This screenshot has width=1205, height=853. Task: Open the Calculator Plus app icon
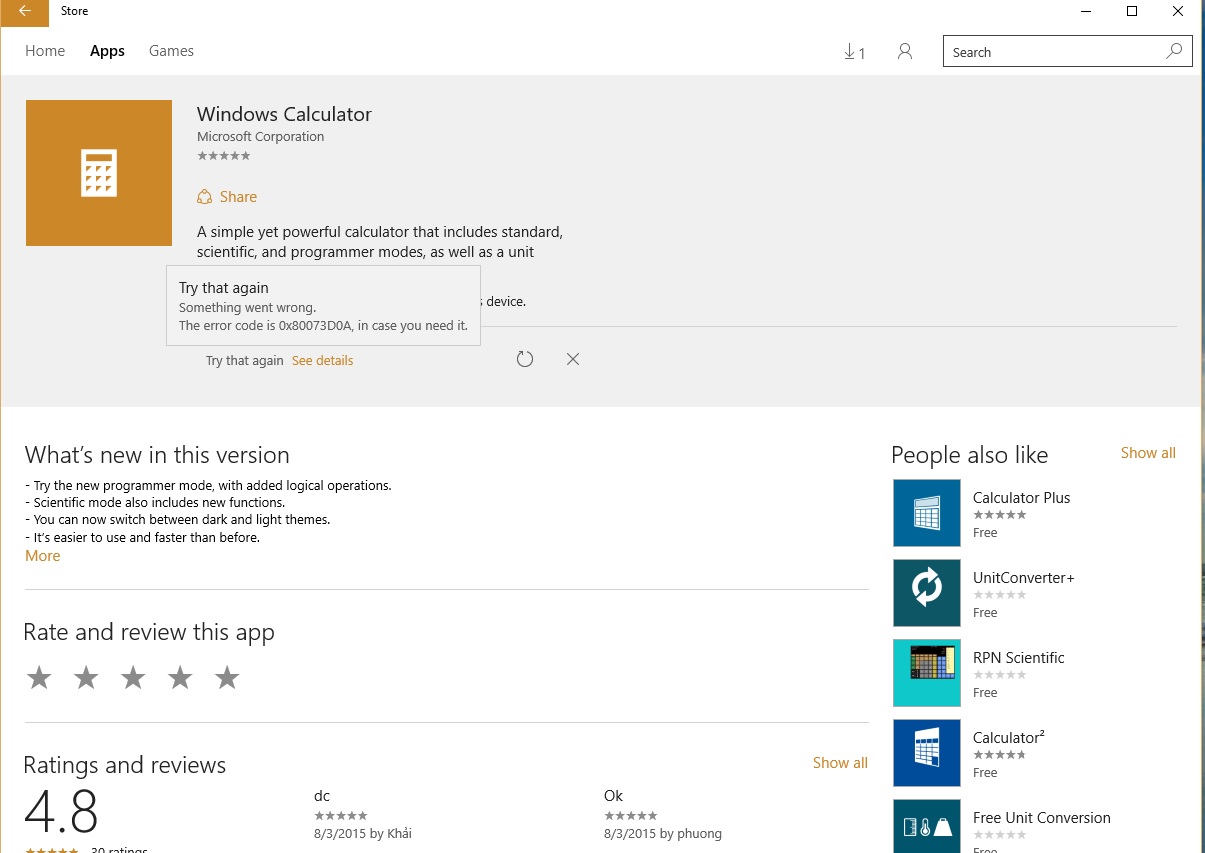(x=926, y=513)
